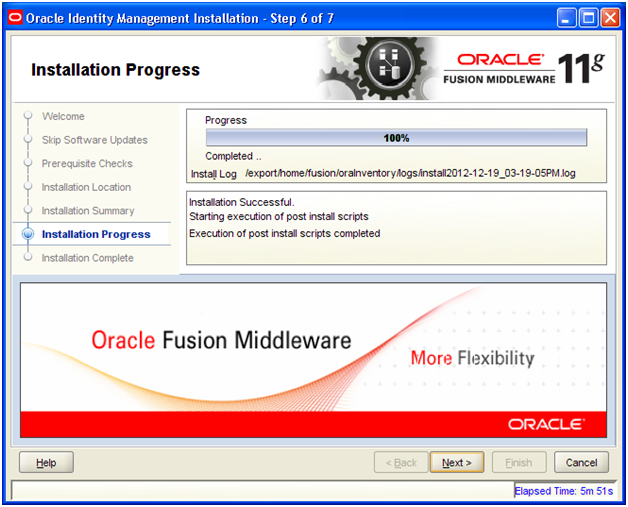The width and height of the screenshot is (628, 507).
Task: Click the disabled Finish button
Action: tap(519, 463)
